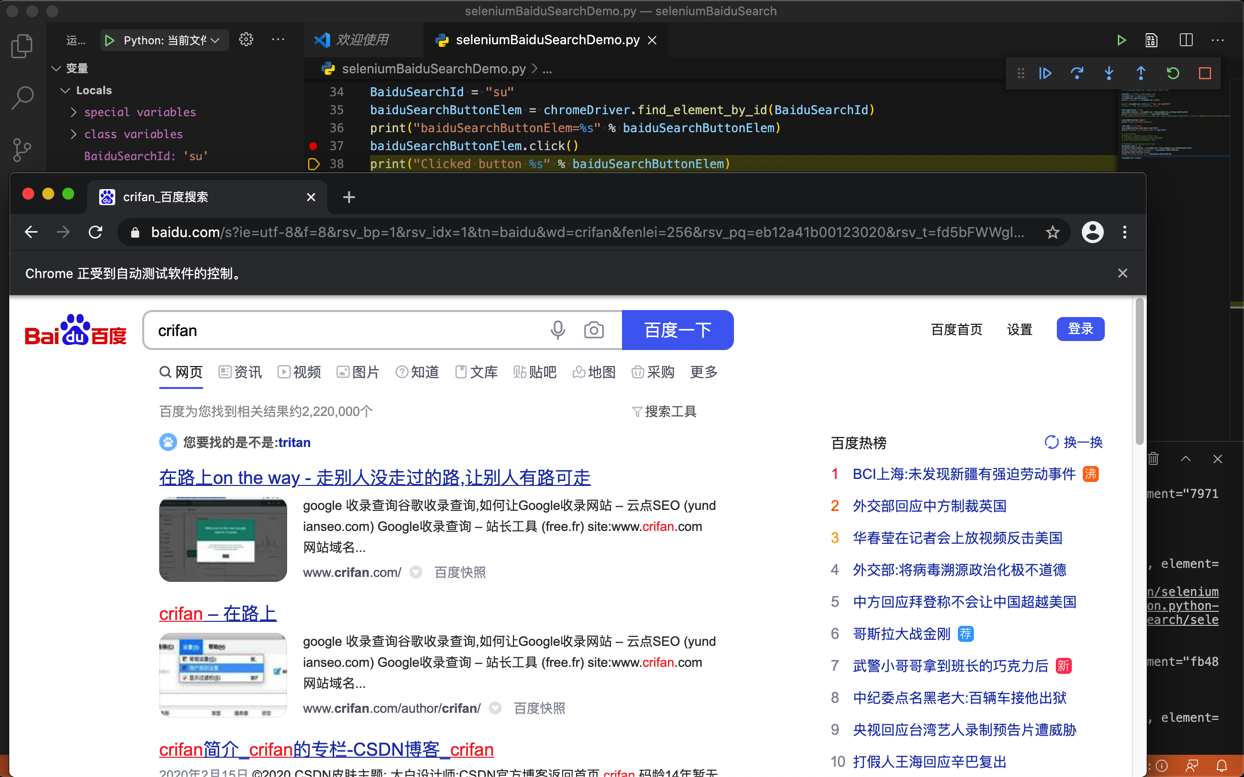Click the open-changes icon in editor title
Viewport: 1244px width, 777px height.
click(x=1152, y=40)
